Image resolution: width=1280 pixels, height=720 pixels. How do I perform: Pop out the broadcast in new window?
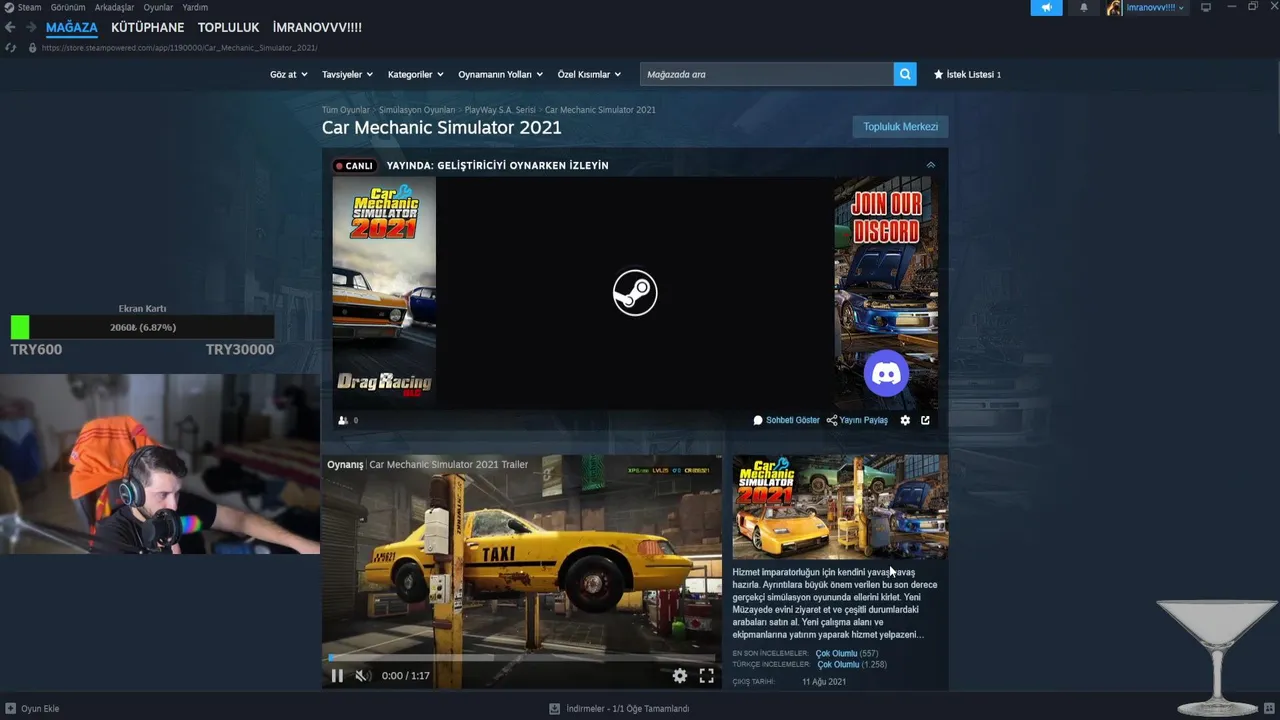click(925, 420)
